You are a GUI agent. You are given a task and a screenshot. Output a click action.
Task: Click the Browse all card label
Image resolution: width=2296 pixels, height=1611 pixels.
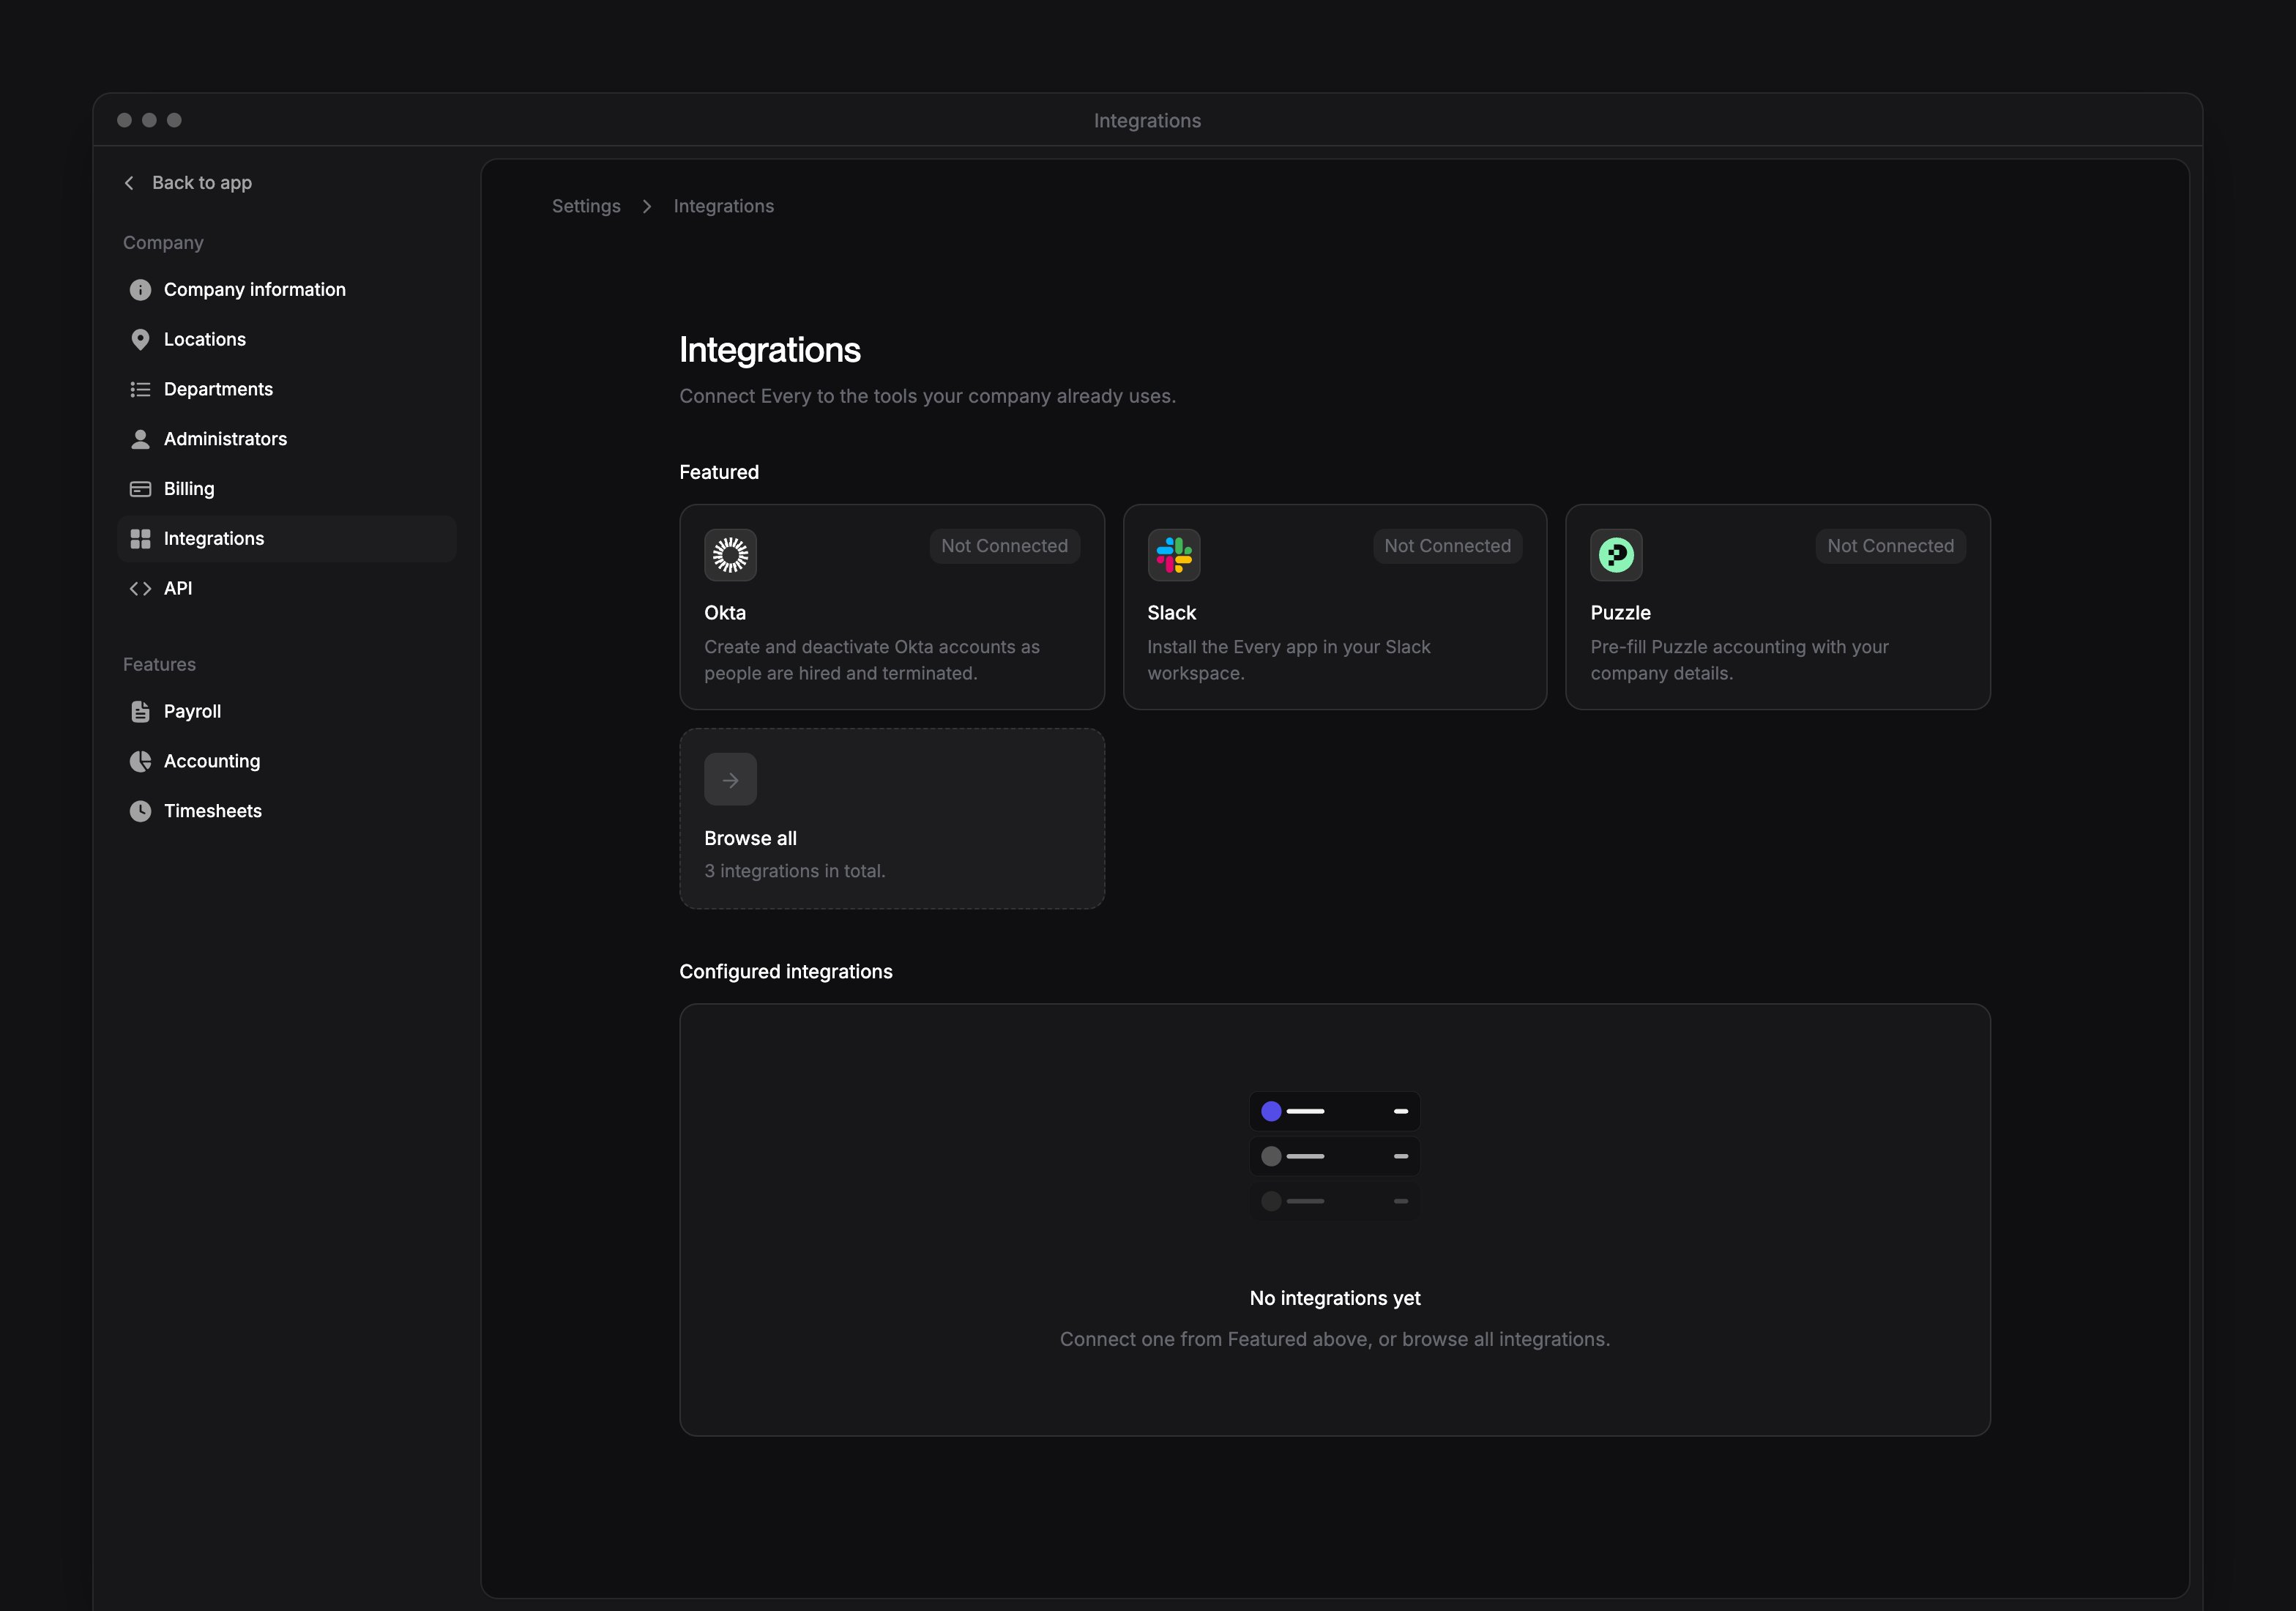click(x=750, y=838)
